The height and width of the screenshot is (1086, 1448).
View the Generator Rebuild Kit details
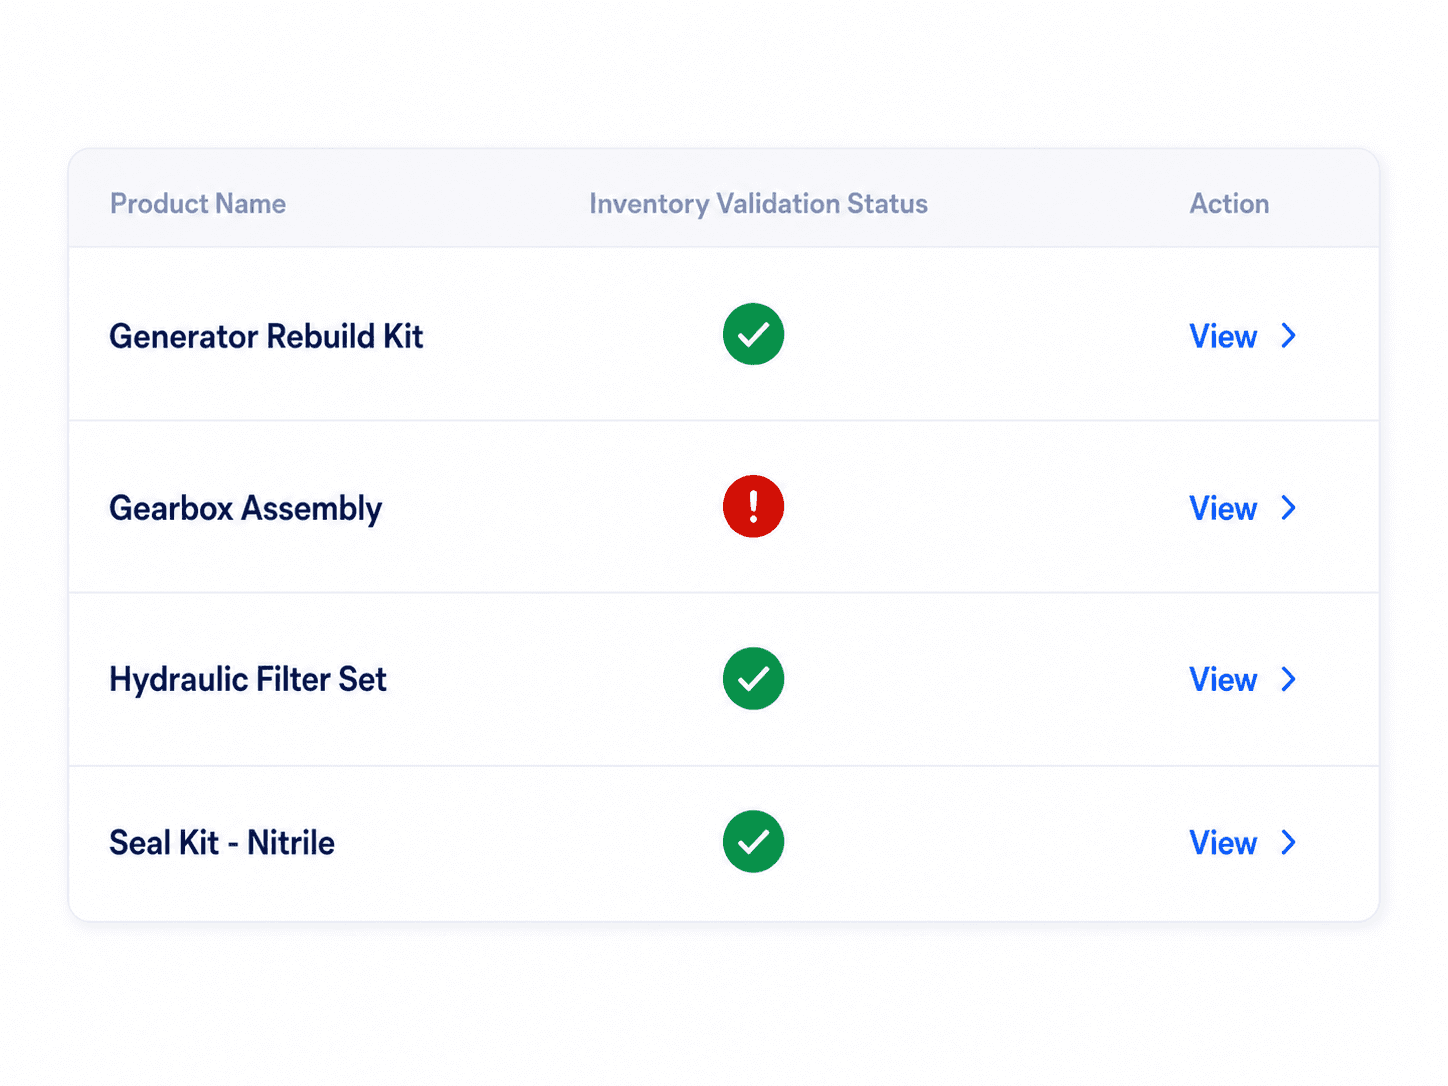point(1222,336)
